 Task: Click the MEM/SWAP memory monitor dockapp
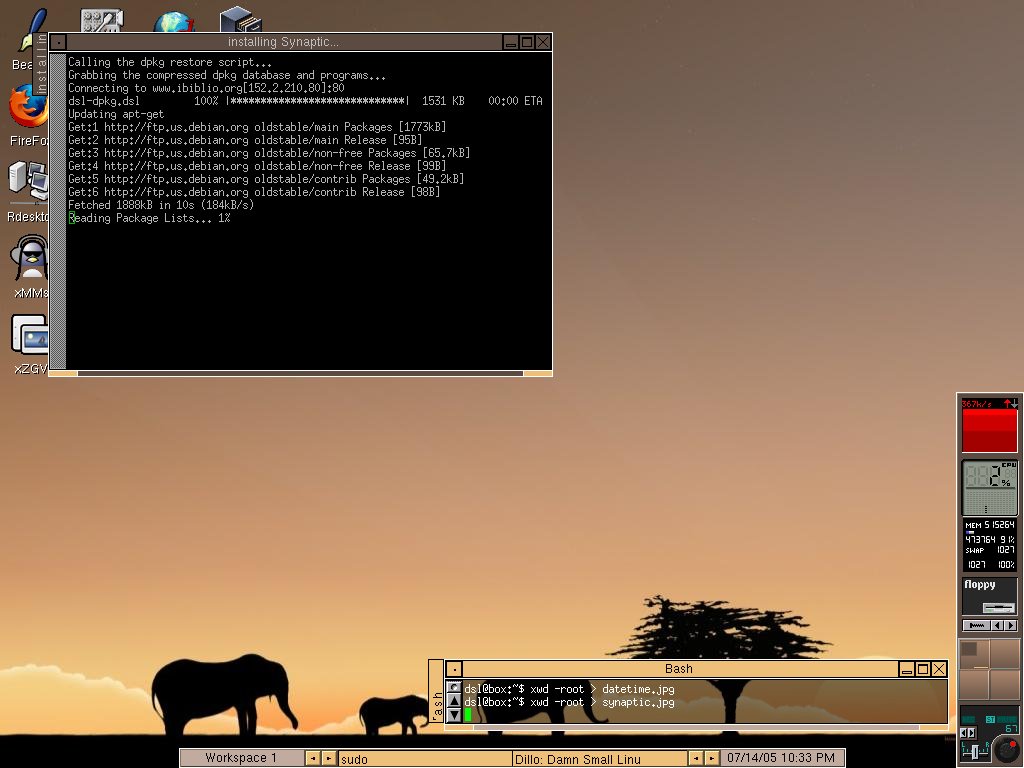(989, 545)
